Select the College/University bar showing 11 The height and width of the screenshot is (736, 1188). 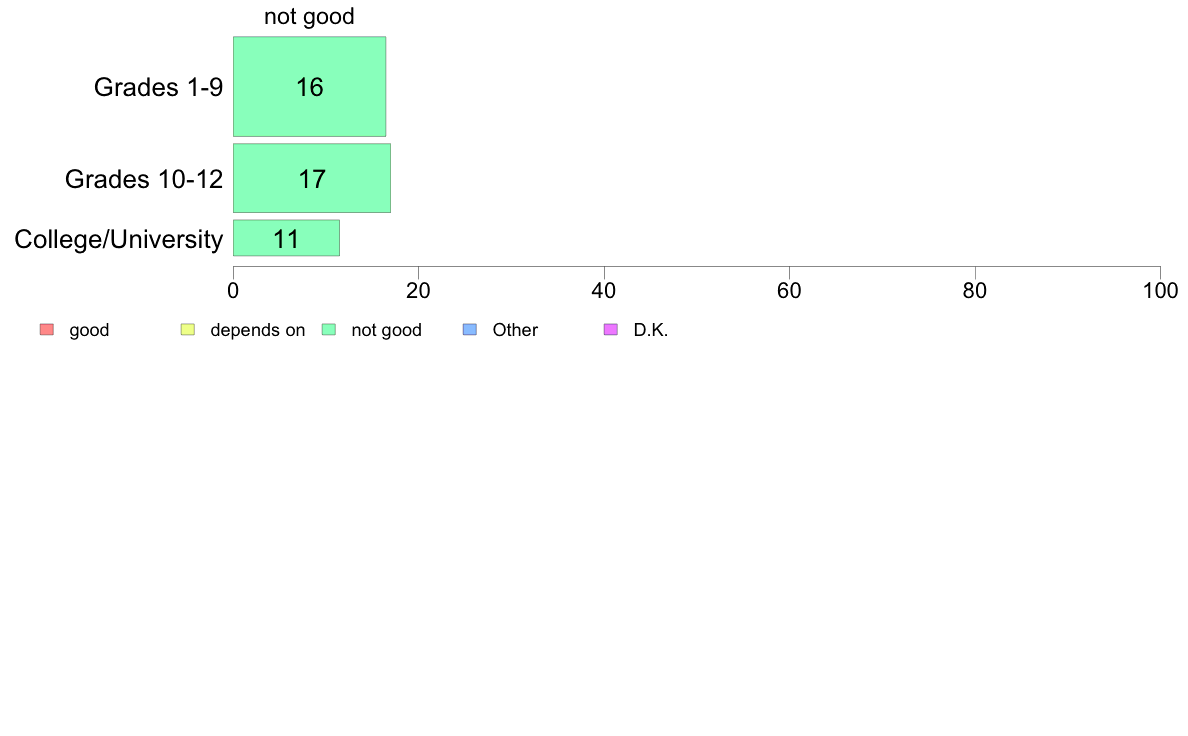tap(286, 238)
